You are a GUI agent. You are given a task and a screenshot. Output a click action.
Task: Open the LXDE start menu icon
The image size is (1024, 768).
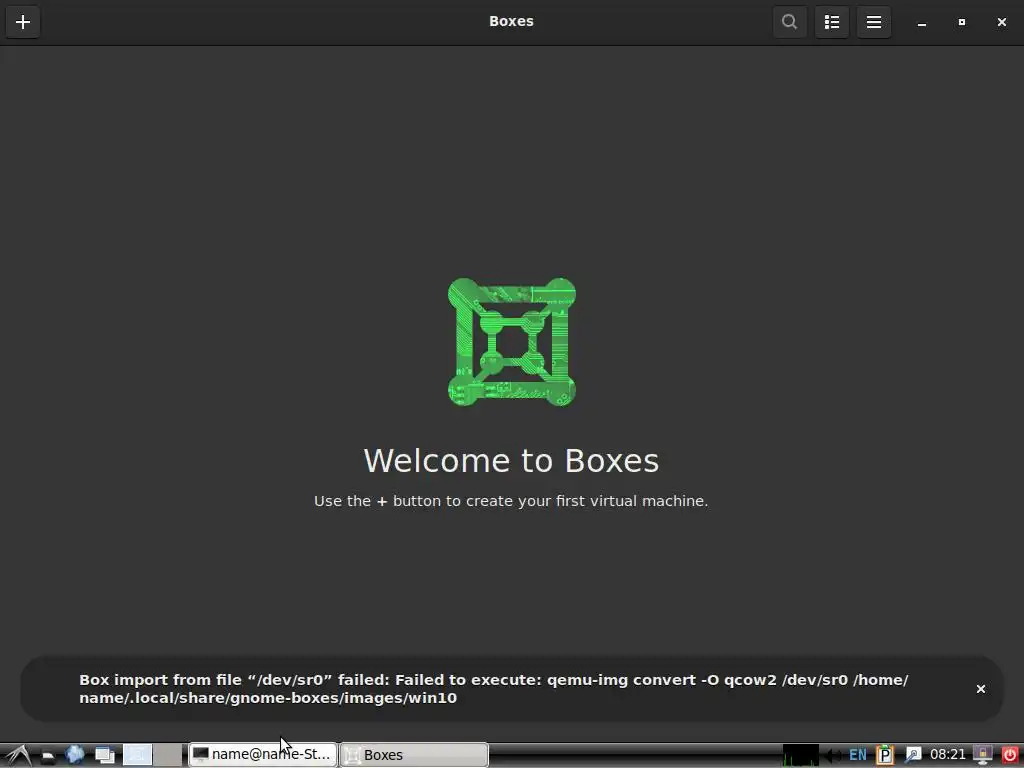click(x=18, y=755)
